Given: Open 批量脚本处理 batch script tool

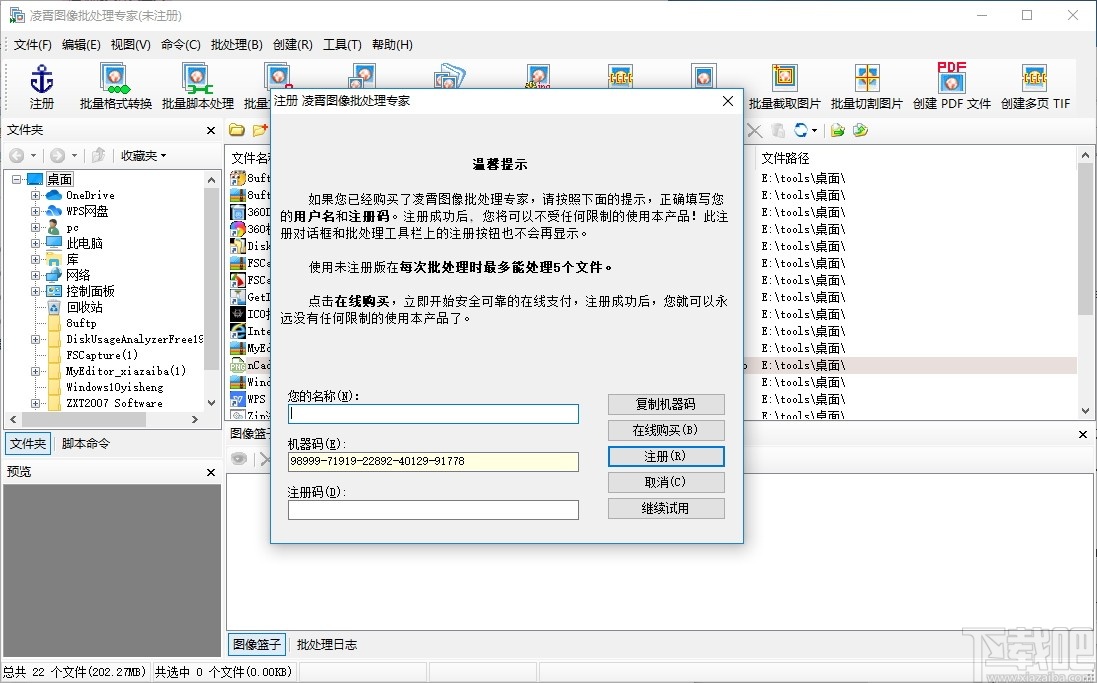Looking at the screenshot, I should pos(198,87).
